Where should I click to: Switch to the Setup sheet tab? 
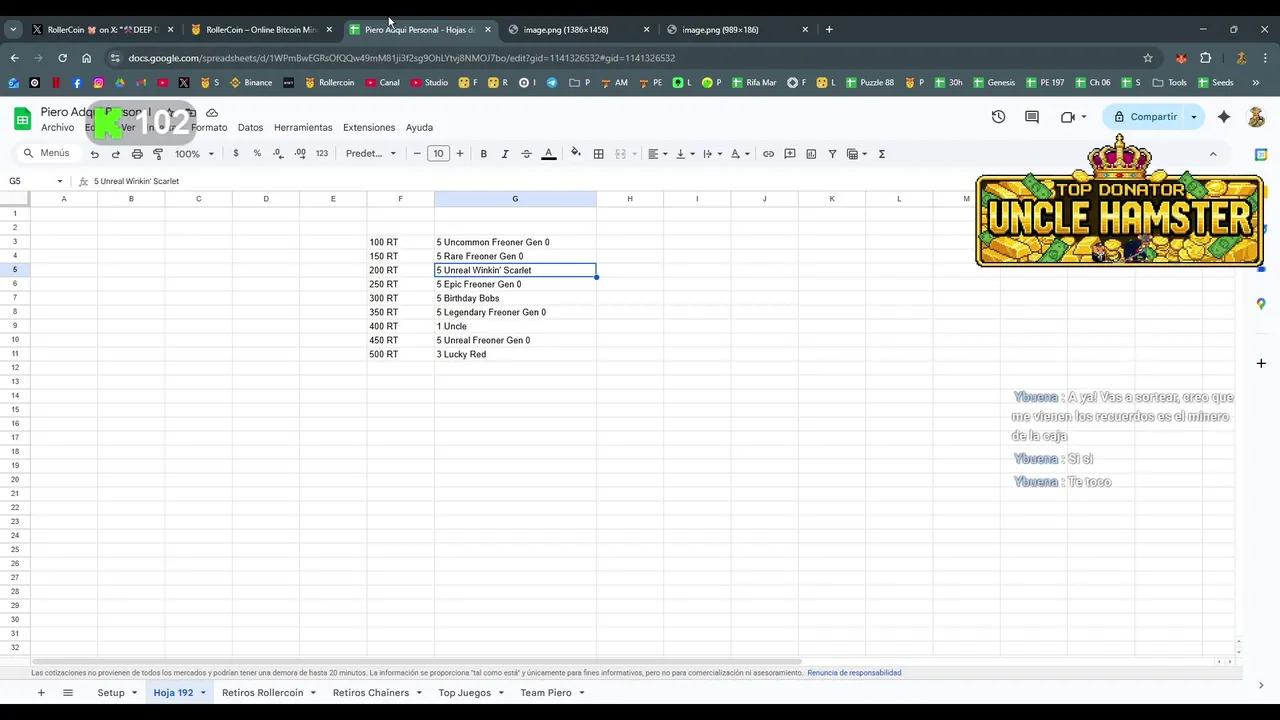[x=111, y=693]
